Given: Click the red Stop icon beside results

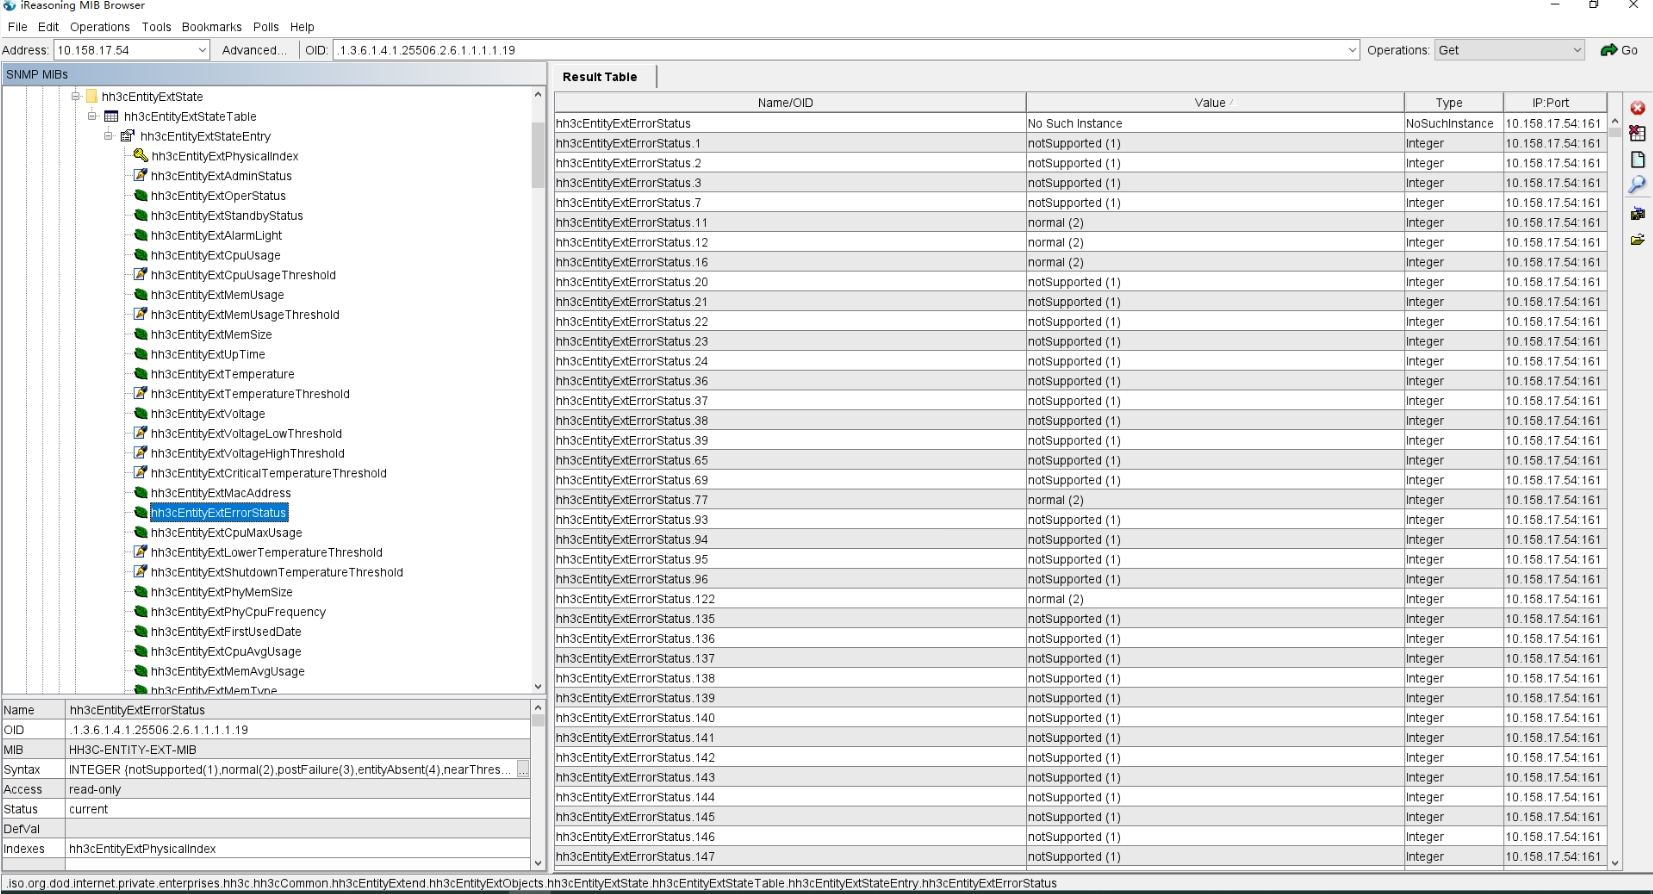Looking at the screenshot, I should click(1637, 108).
